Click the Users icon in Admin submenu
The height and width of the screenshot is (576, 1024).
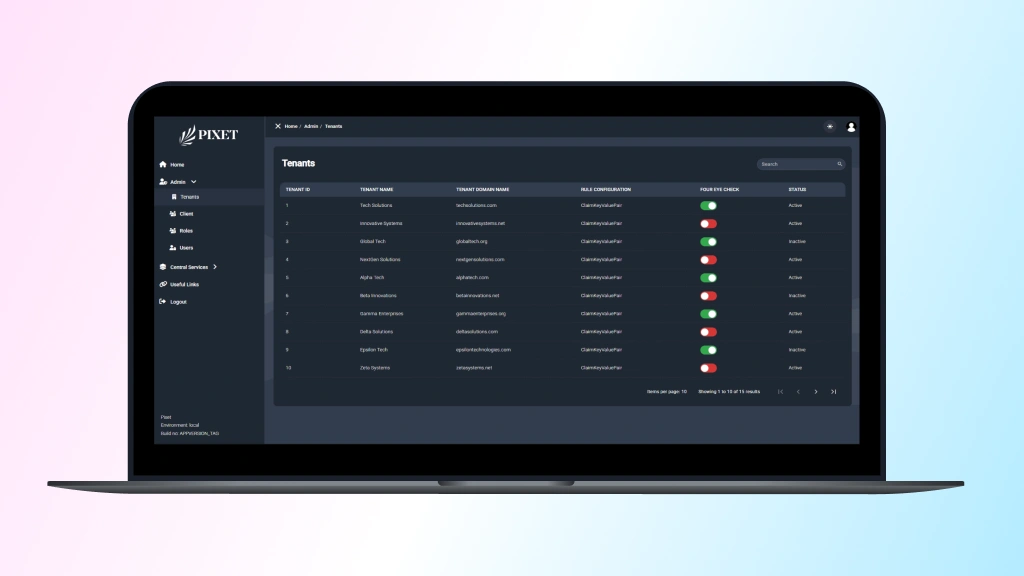pyautogui.click(x=173, y=248)
